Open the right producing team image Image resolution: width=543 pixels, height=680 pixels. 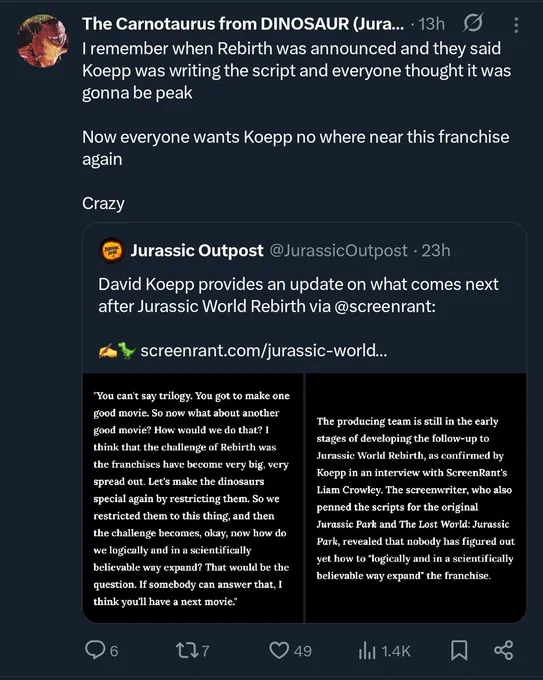(x=416, y=498)
